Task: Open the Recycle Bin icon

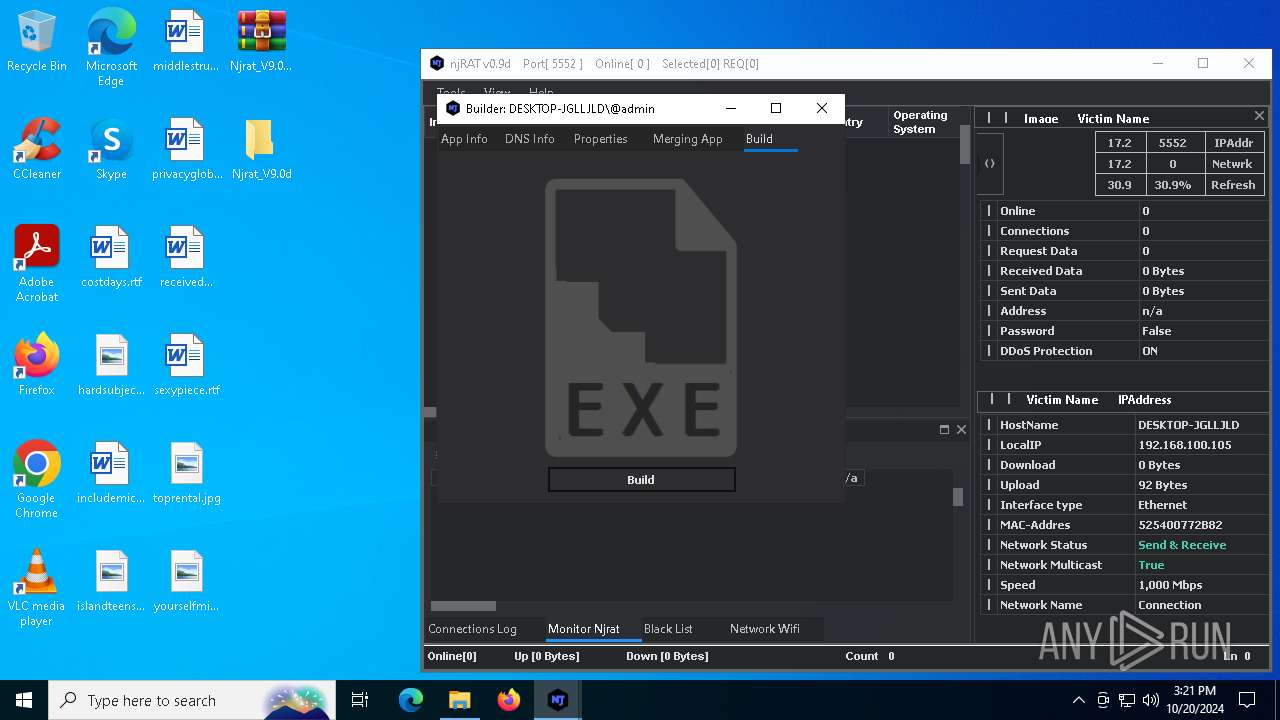Action: tap(37, 41)
